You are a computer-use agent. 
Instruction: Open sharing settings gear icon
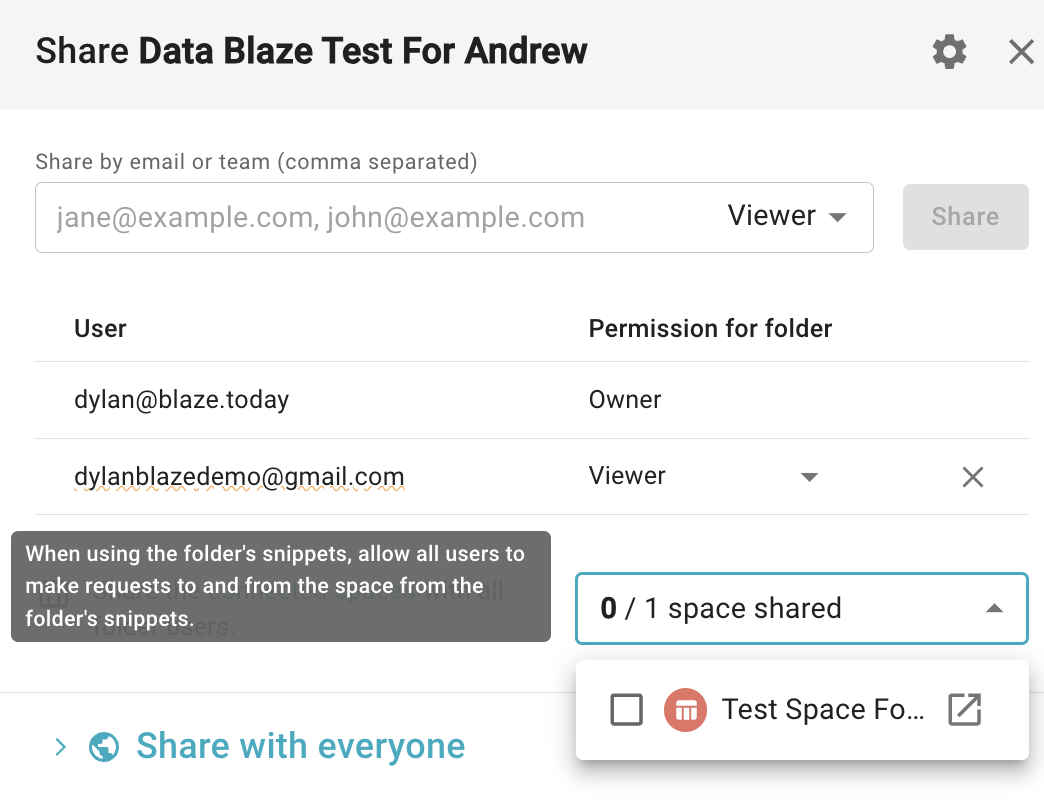click(949, 51)
